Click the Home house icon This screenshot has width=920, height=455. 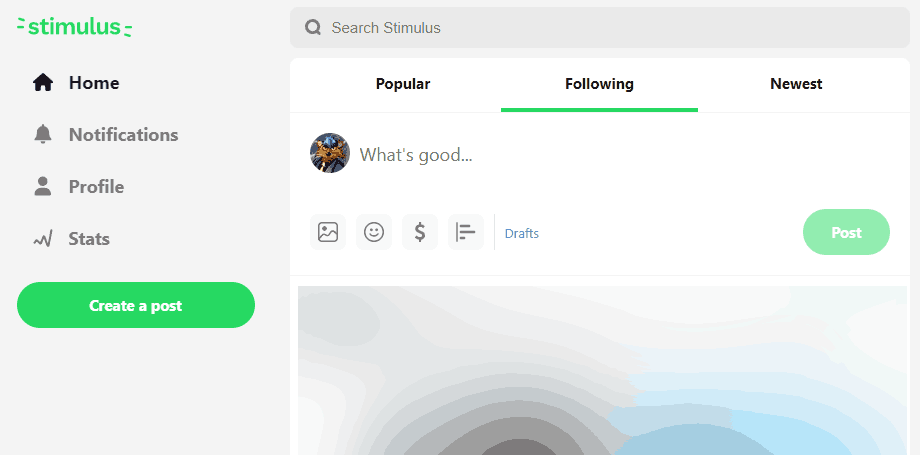(x=43, y=83)
